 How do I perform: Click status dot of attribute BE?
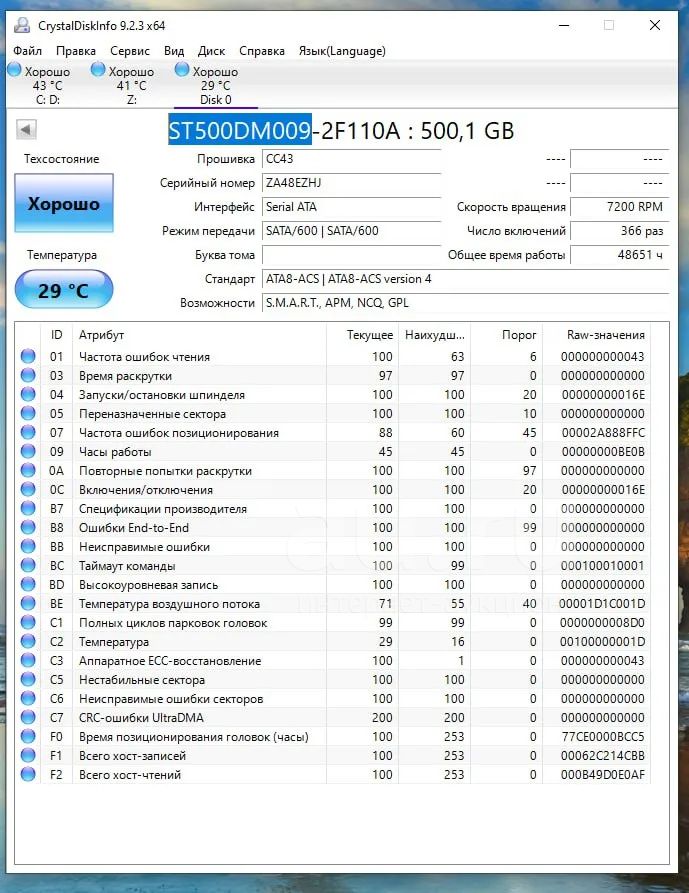click(x=28, y=603)
